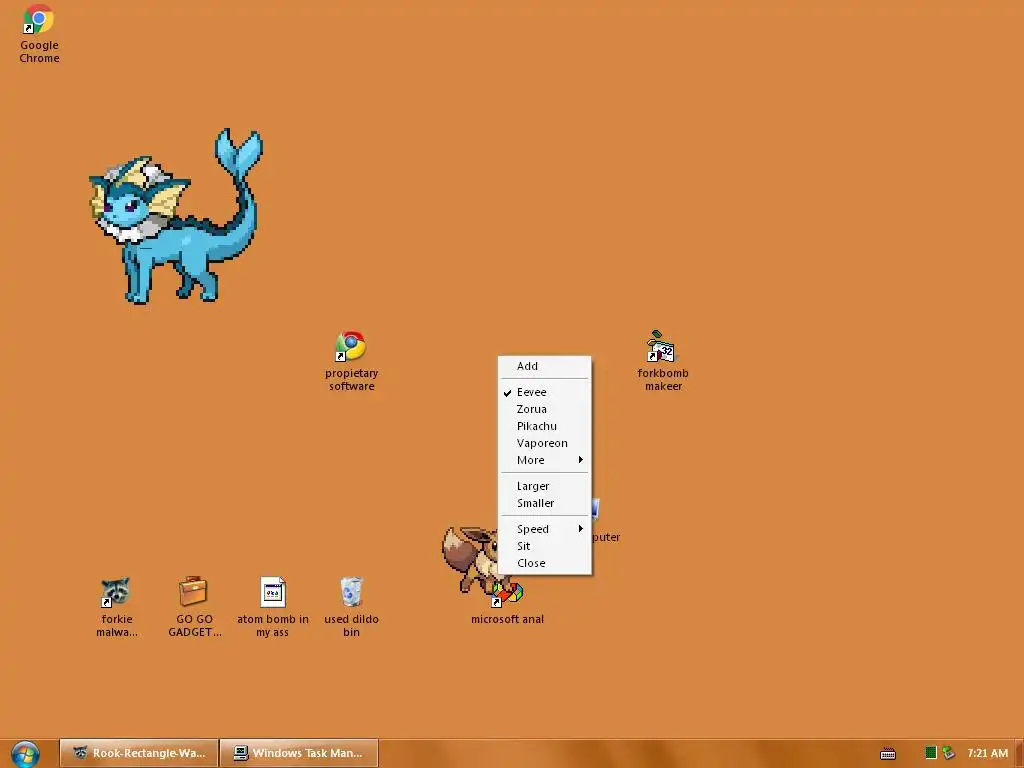This screenshot has width=1024, height=768.
Task: Open the Windows Start orb
Action: (25, 753)
